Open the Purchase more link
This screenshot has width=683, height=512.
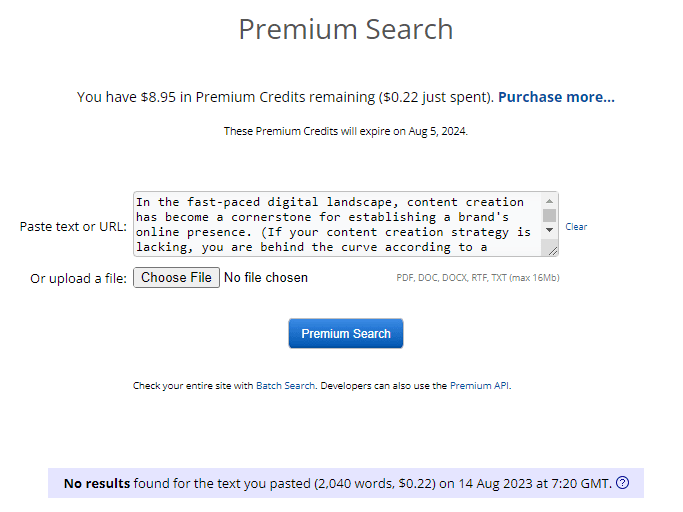556,97
